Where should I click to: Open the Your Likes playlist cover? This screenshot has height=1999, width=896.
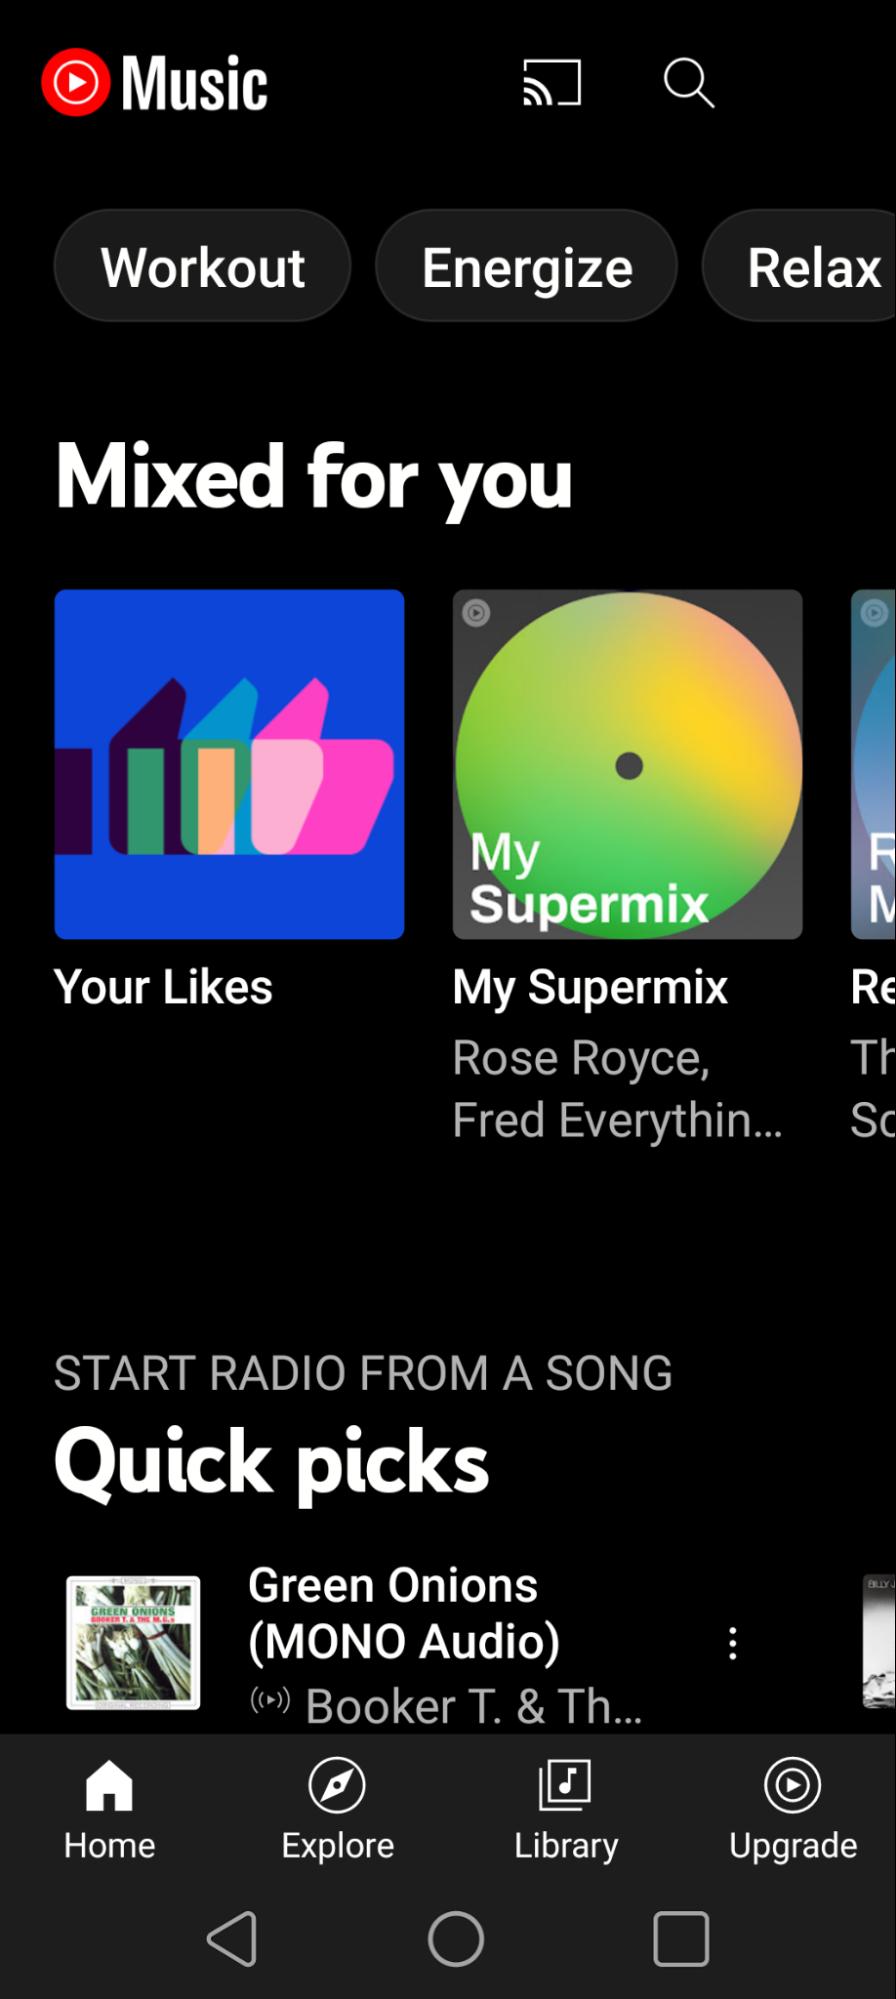tap(229, 764)
